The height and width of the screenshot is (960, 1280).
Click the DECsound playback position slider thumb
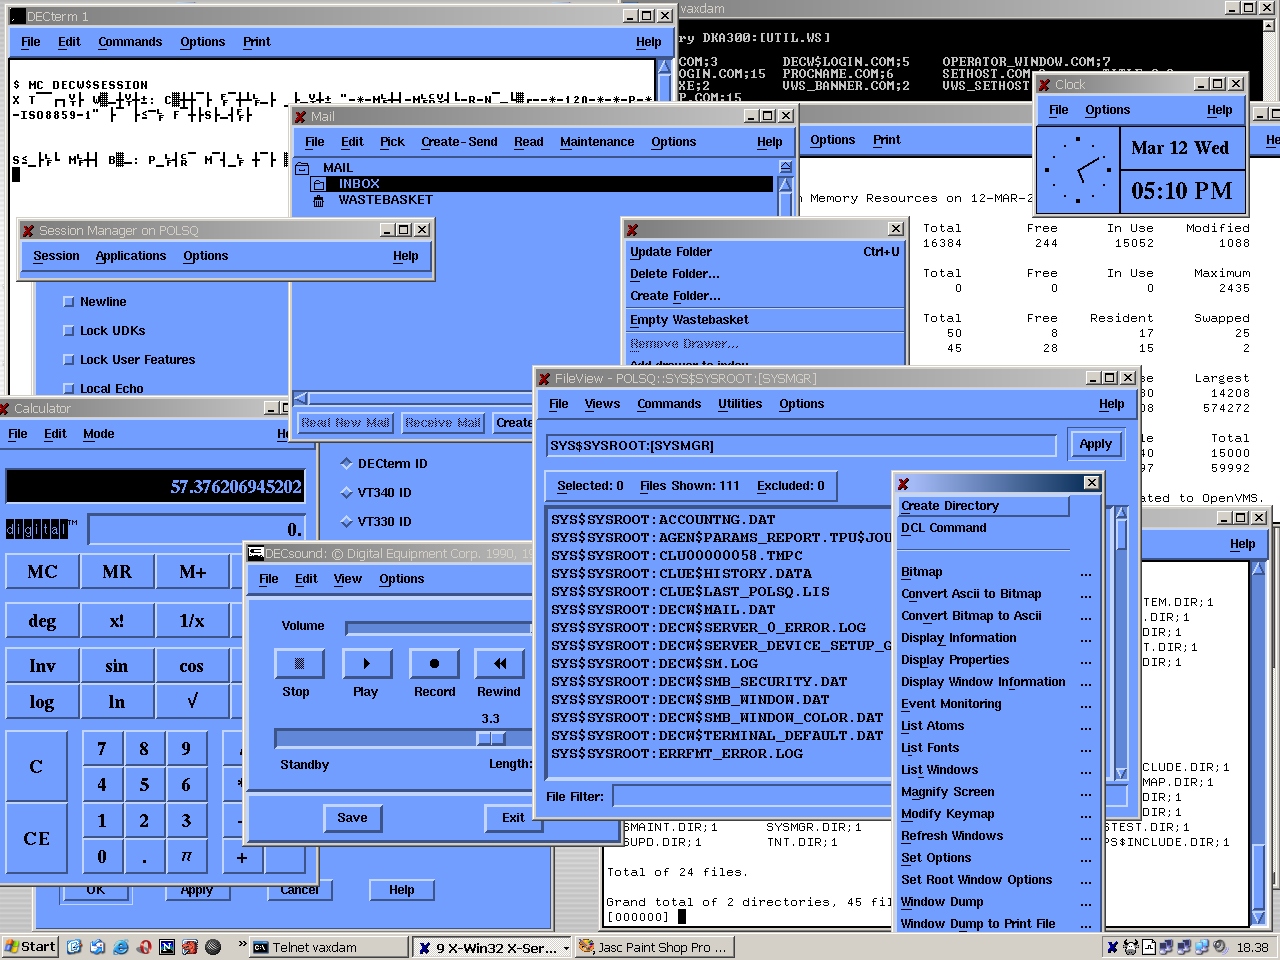[490, 739]
